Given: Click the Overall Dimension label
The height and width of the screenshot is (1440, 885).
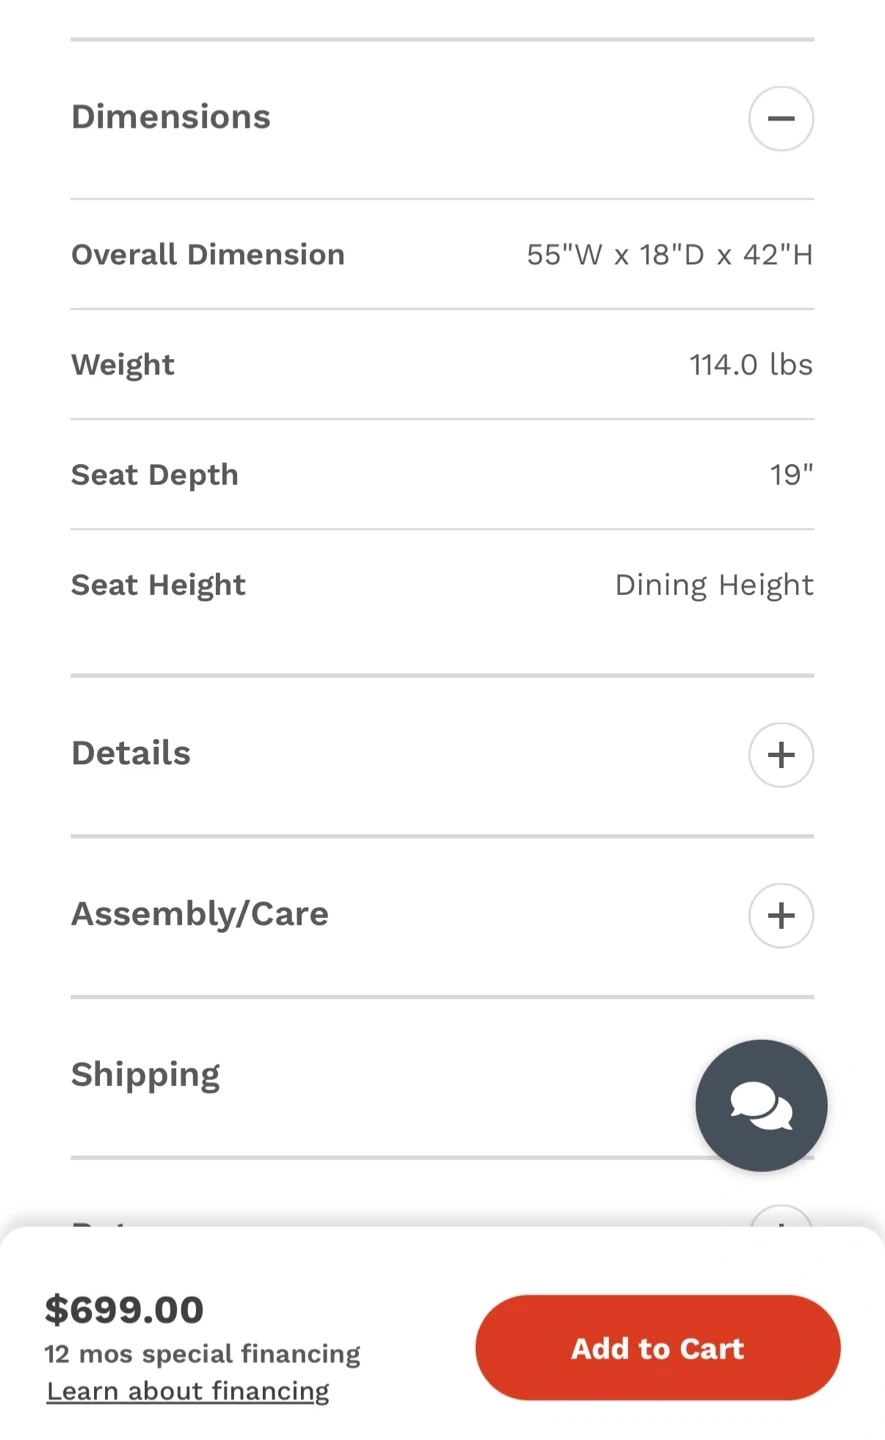Looking at the screenshot, I should pyautogui.click(x=208, y=255).
